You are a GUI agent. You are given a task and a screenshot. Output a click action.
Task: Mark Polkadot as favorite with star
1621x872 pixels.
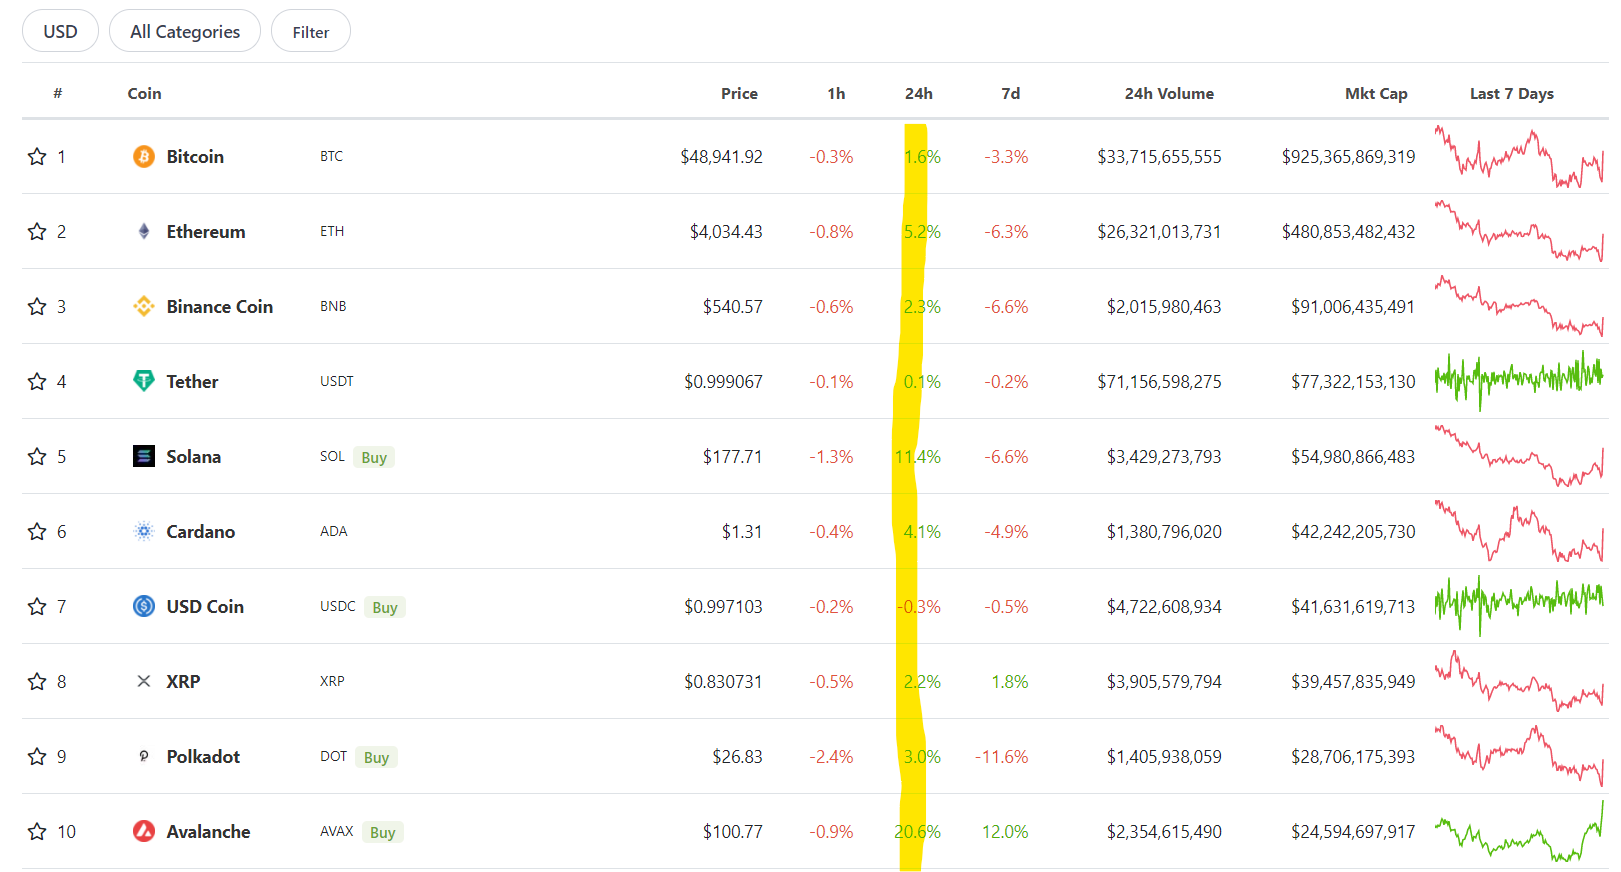coord(37,756)
